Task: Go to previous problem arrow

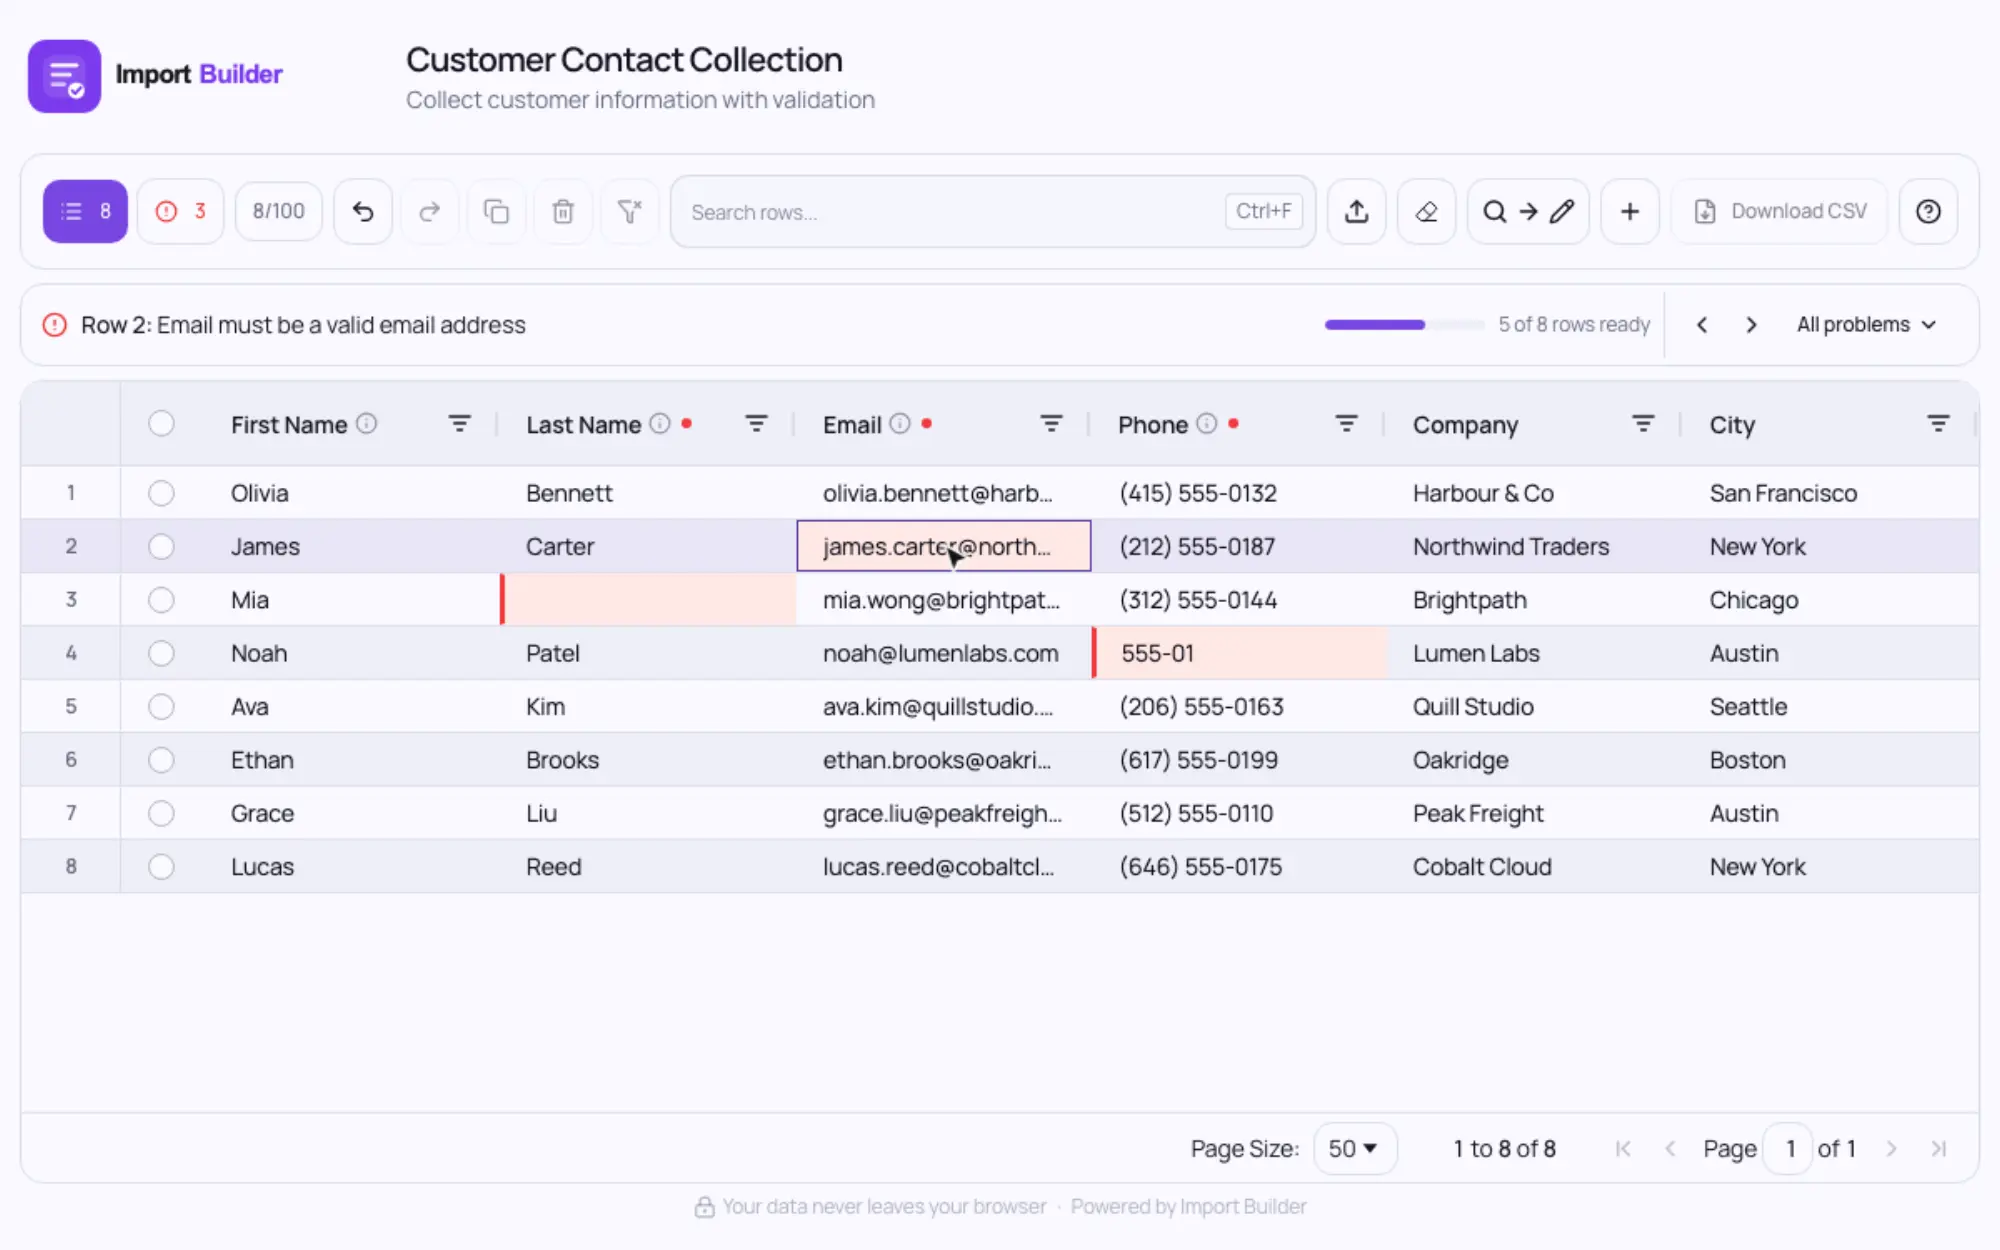Action: [1702, 325]
